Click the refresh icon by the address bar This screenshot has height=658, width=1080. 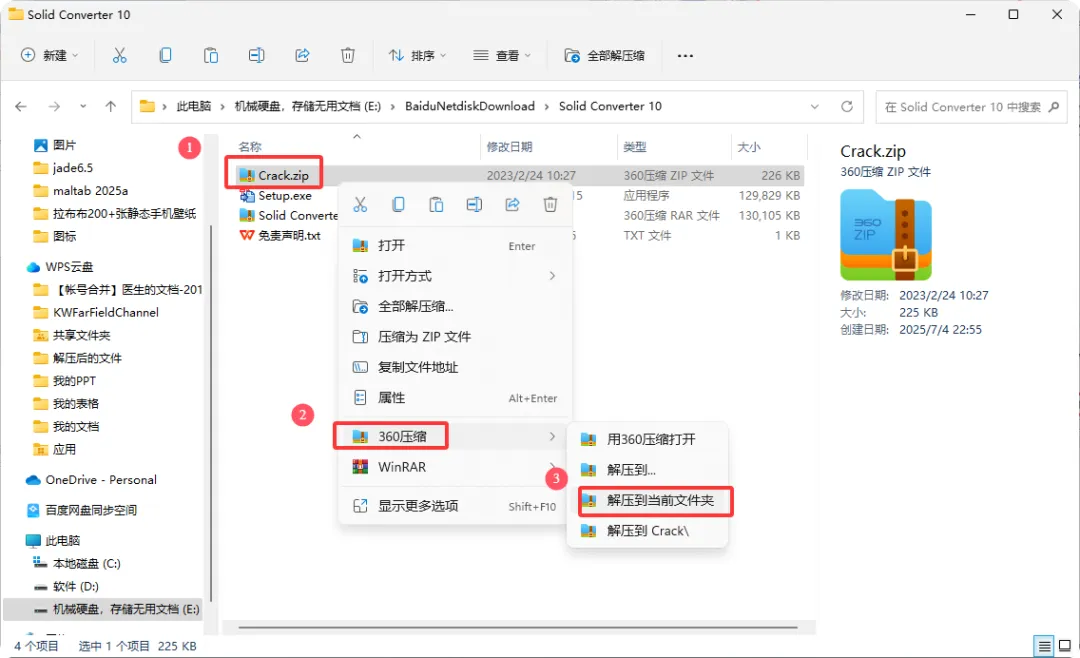(847, 107)
